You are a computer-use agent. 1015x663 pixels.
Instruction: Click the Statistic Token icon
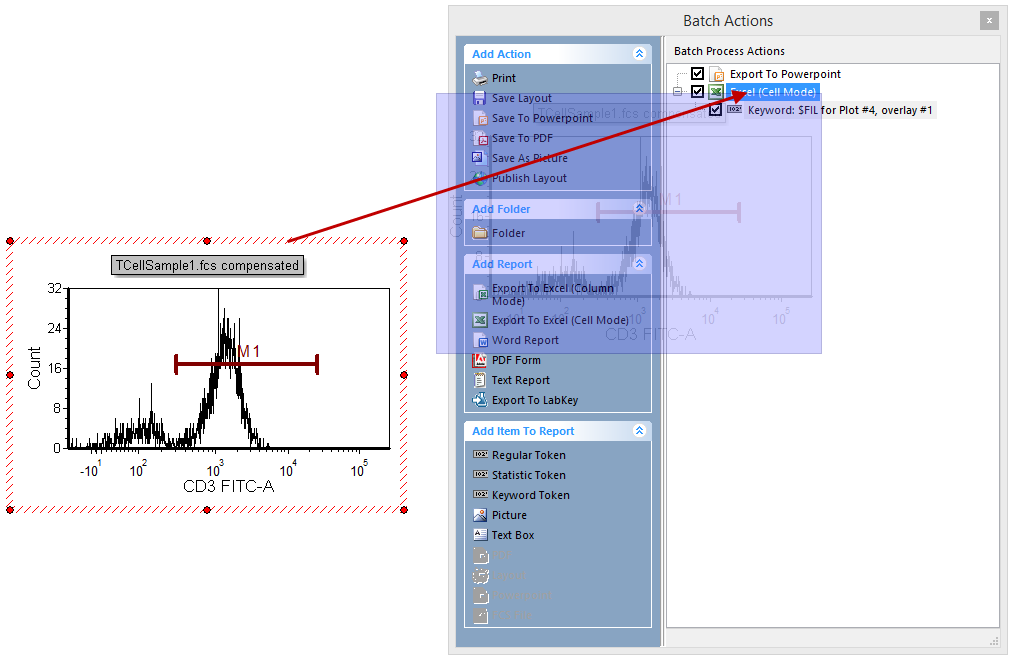pos(480,475)
